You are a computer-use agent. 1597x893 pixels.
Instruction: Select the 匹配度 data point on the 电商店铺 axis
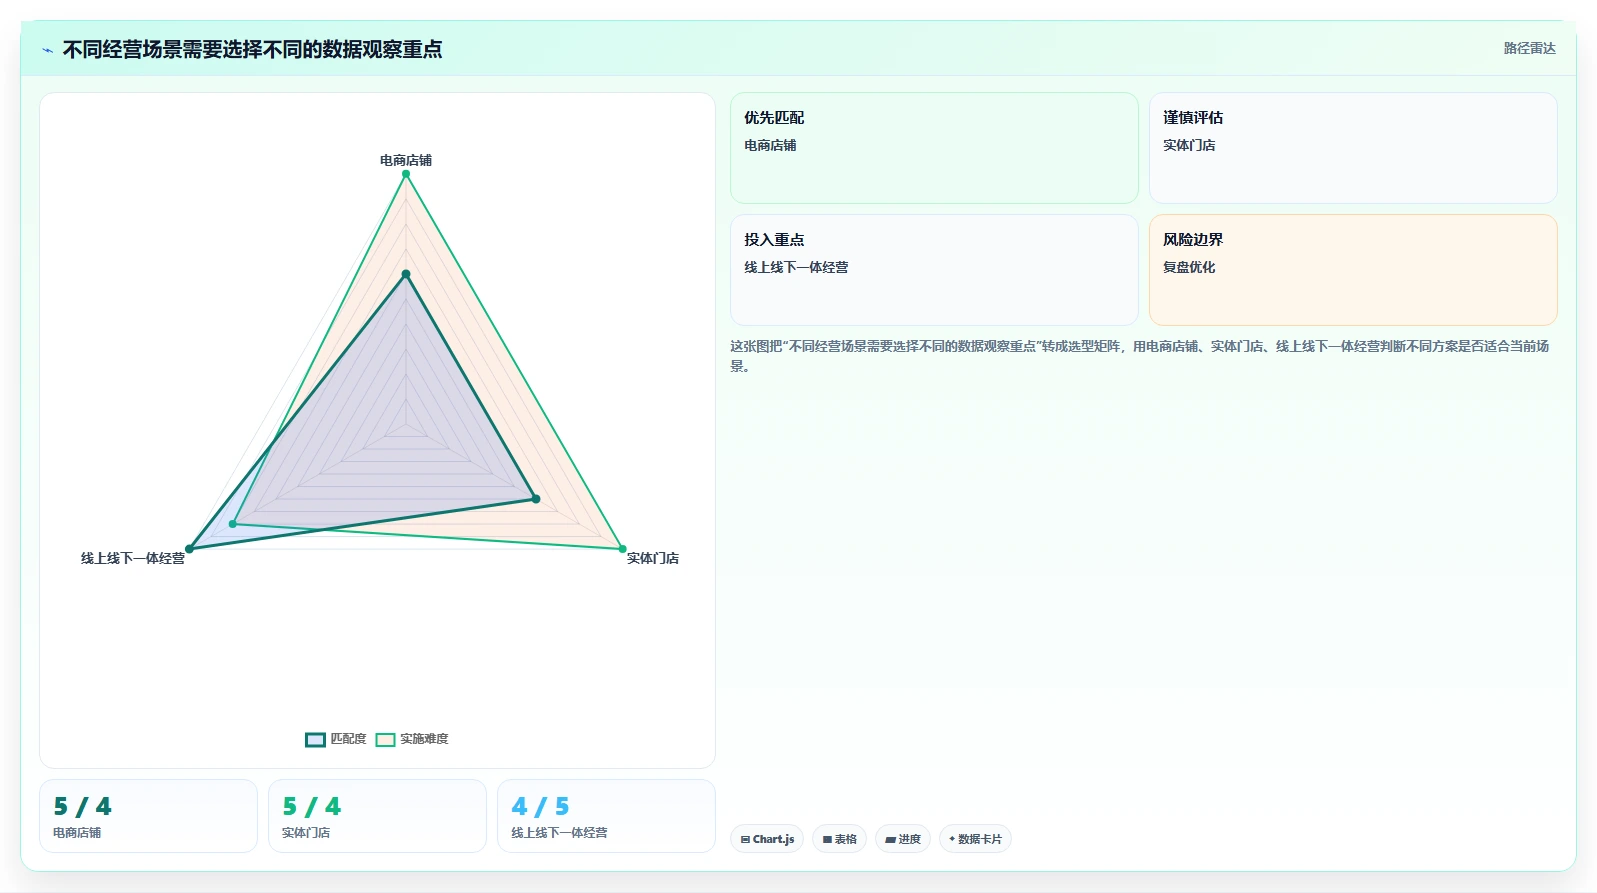406,274
